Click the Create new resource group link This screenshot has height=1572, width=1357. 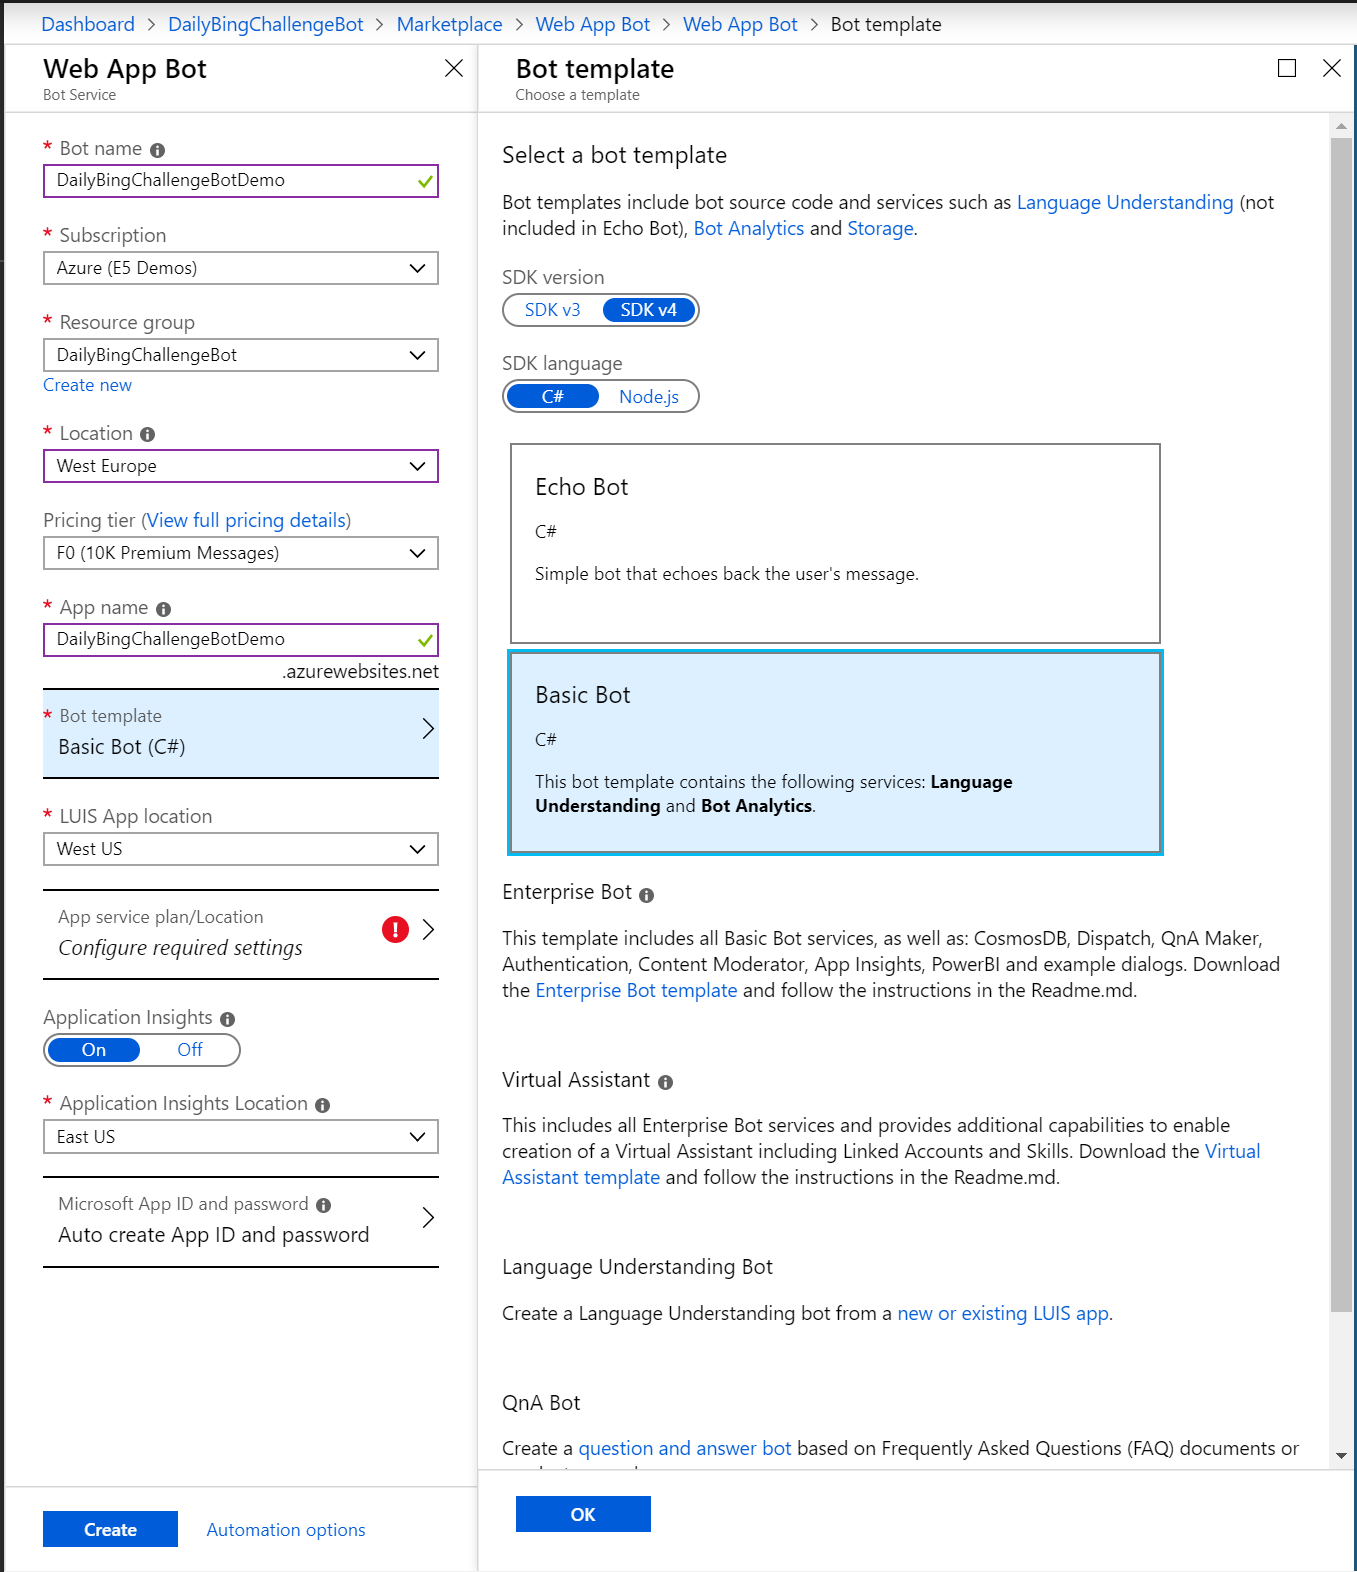point(87,385)
